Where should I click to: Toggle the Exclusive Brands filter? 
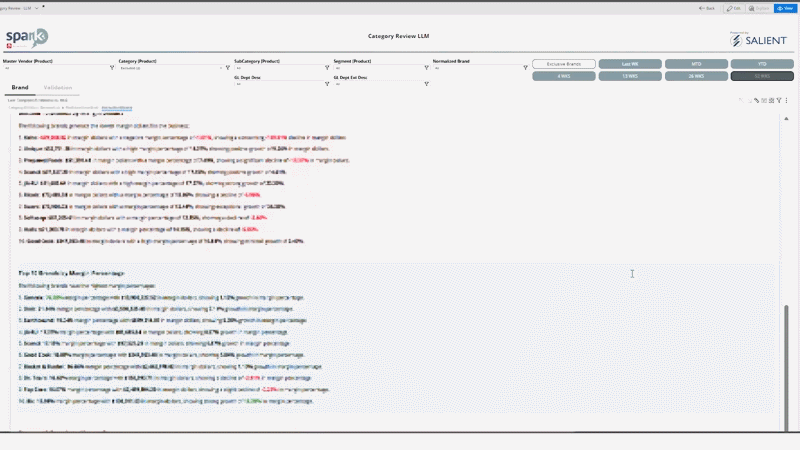(x=564, y=64)
